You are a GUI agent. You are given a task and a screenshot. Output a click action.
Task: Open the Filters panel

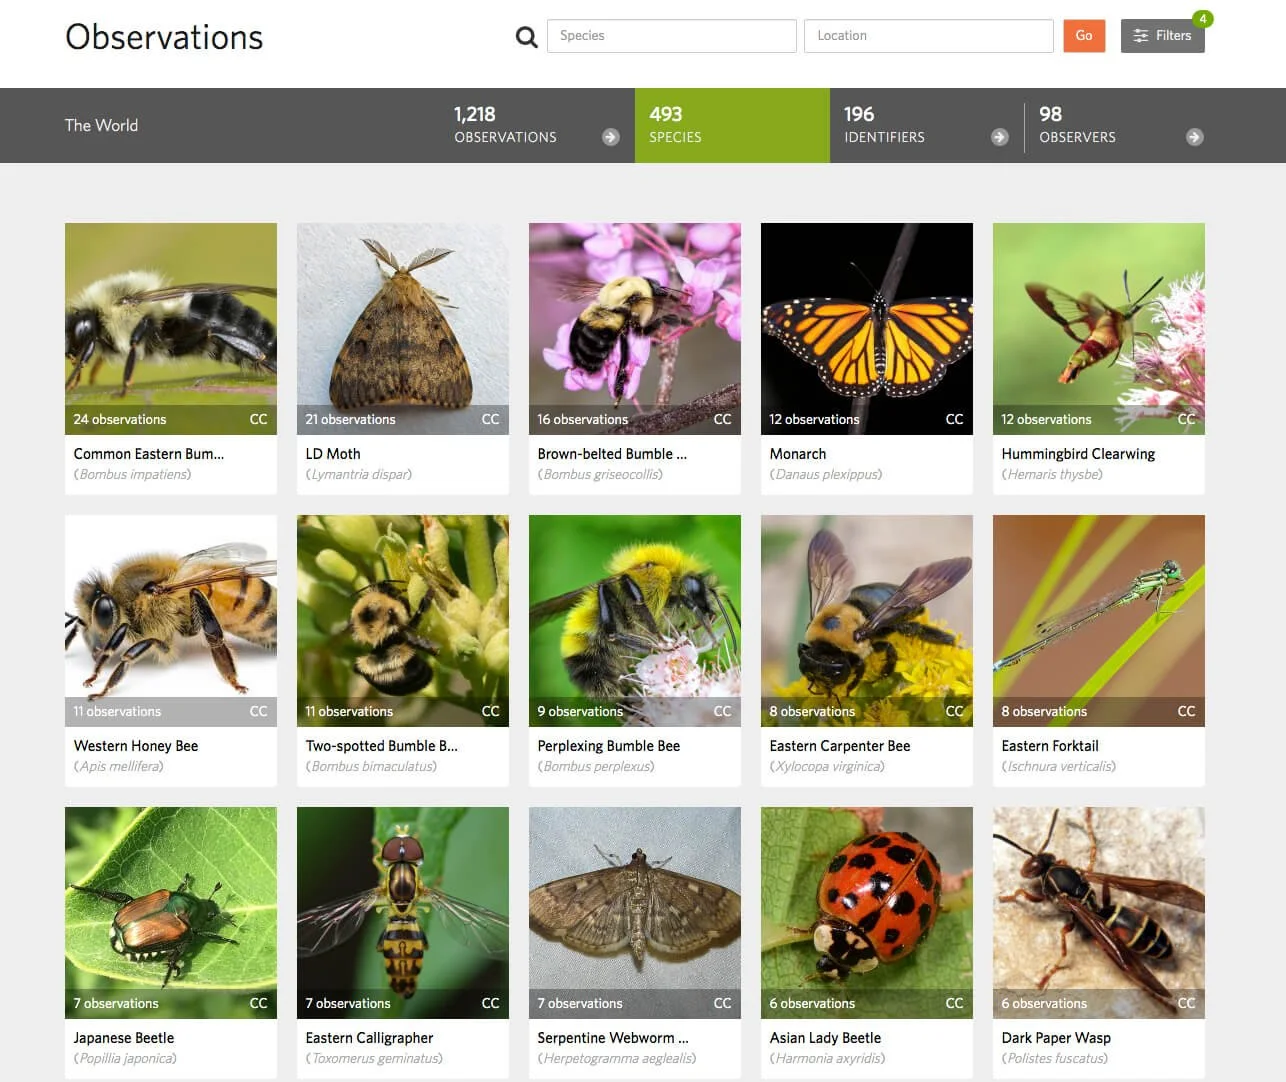point(1161,35)
